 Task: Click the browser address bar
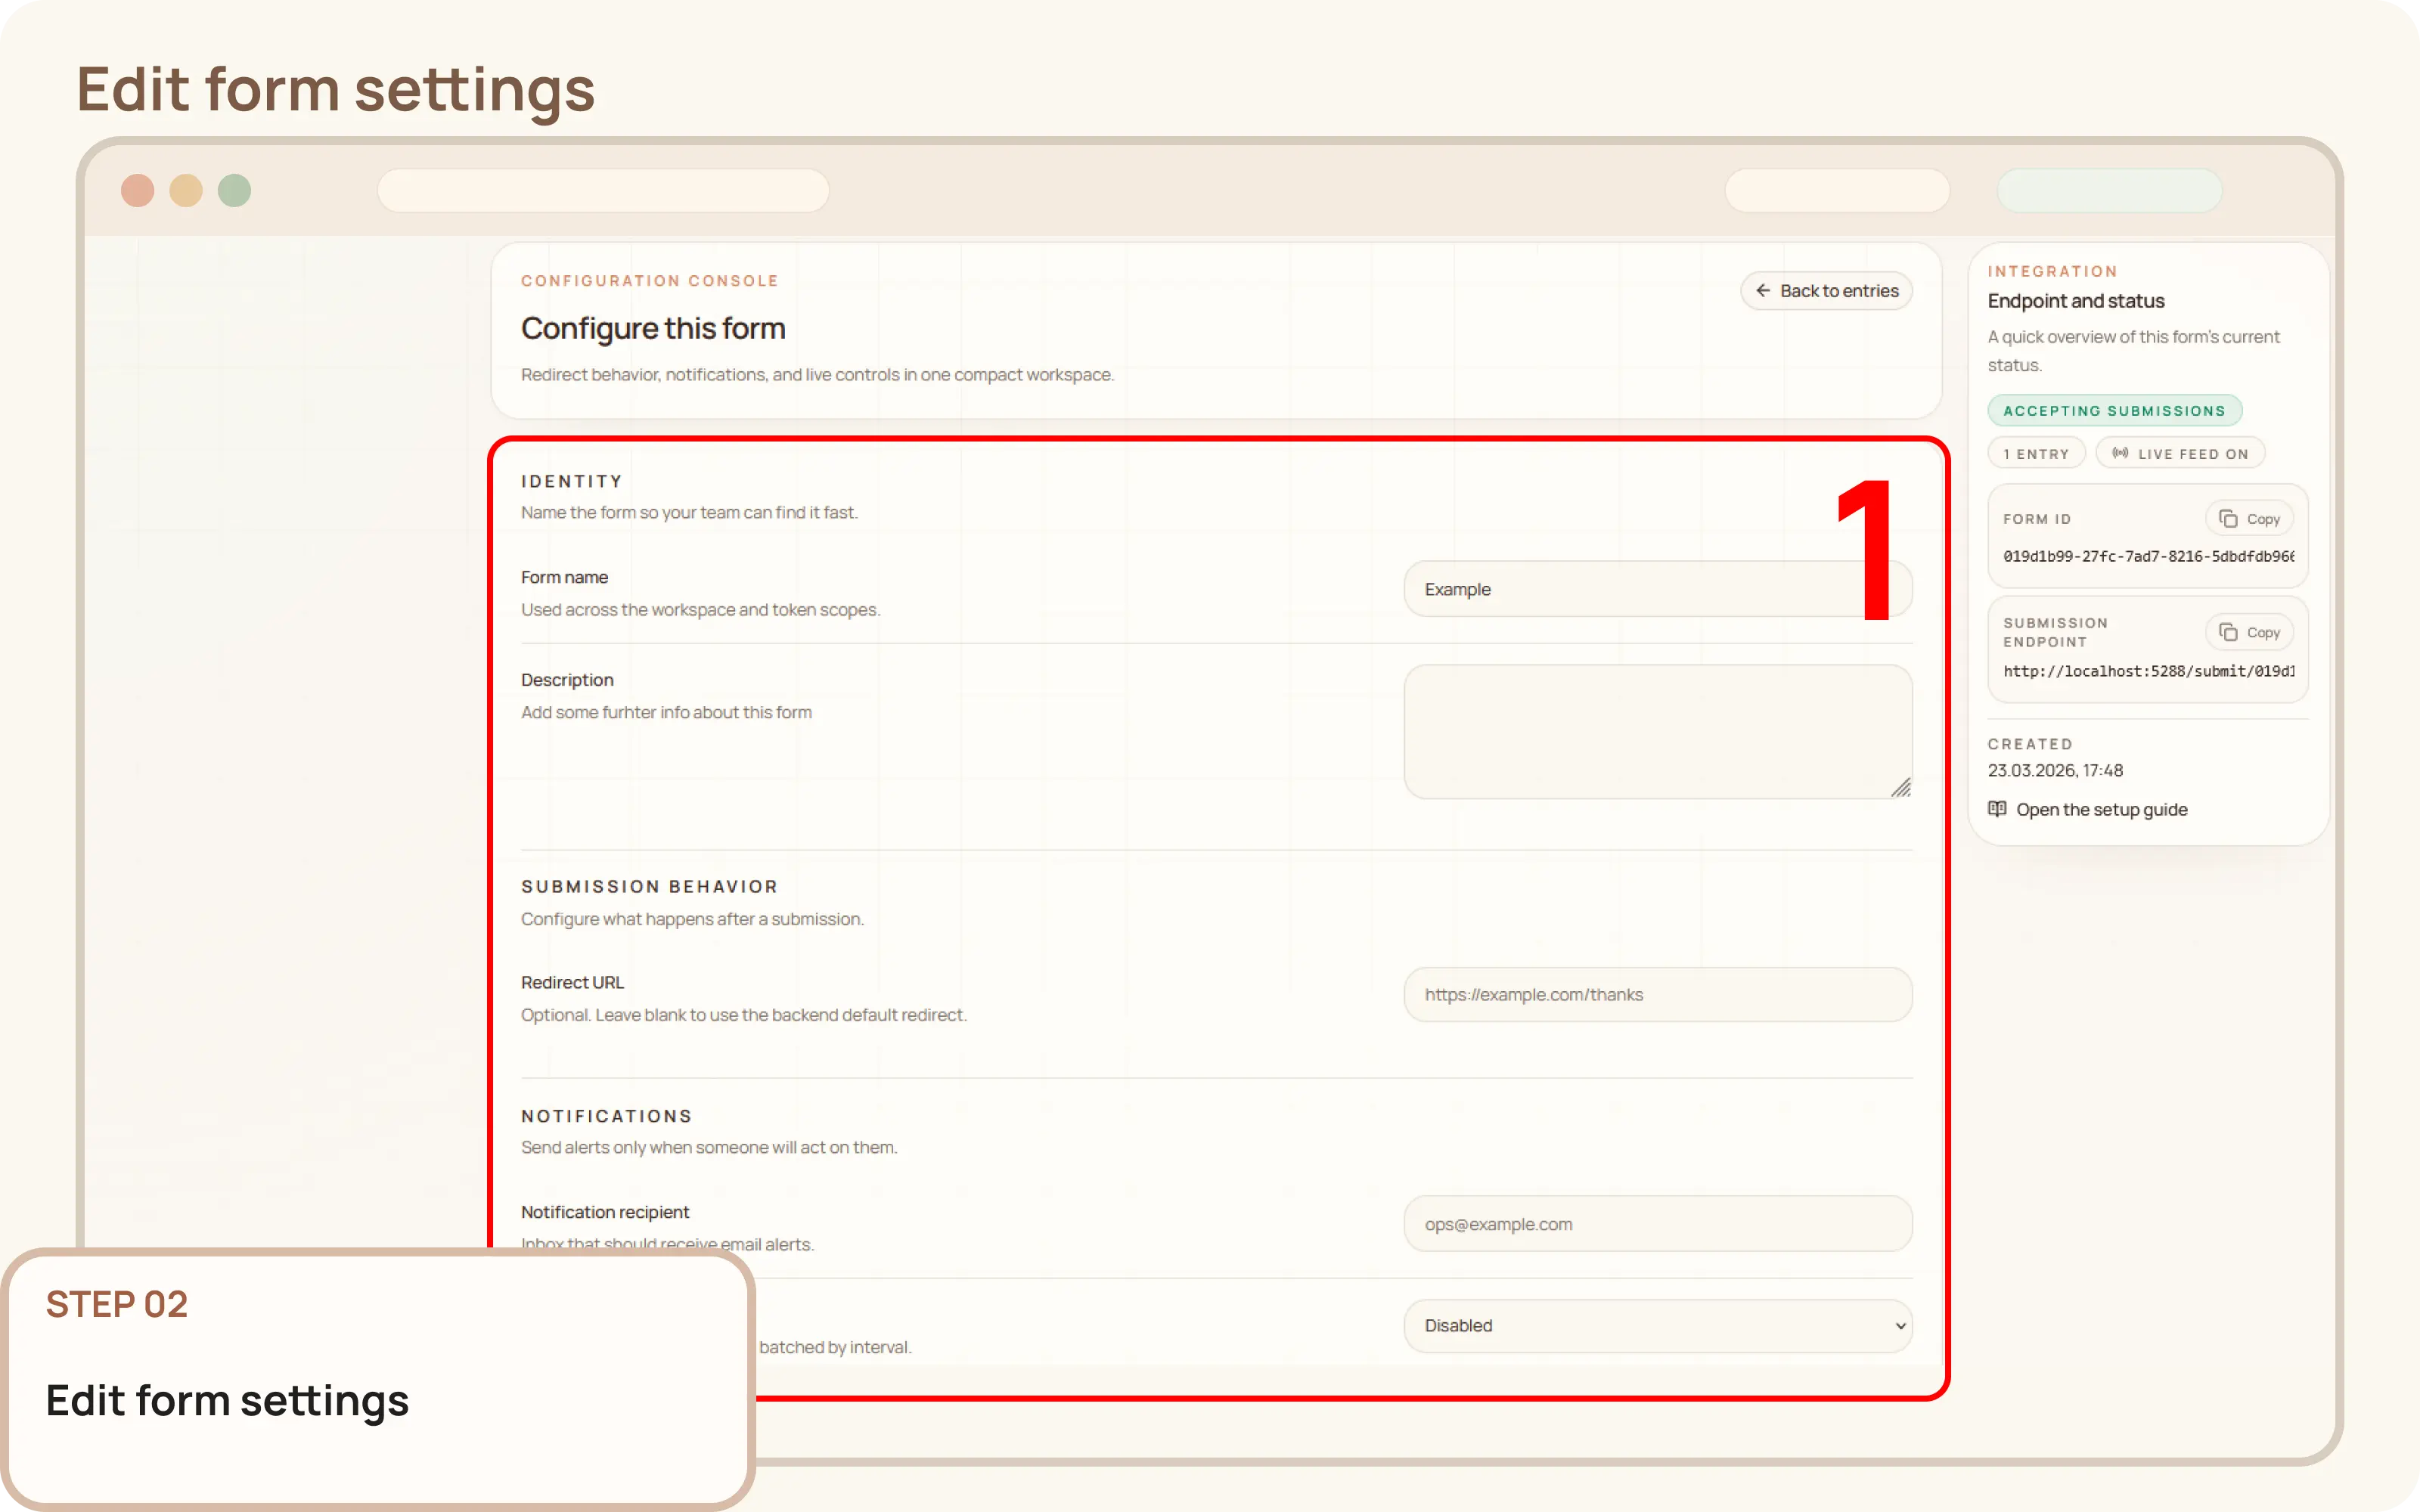pyautogui.click(x=603, y=190)
